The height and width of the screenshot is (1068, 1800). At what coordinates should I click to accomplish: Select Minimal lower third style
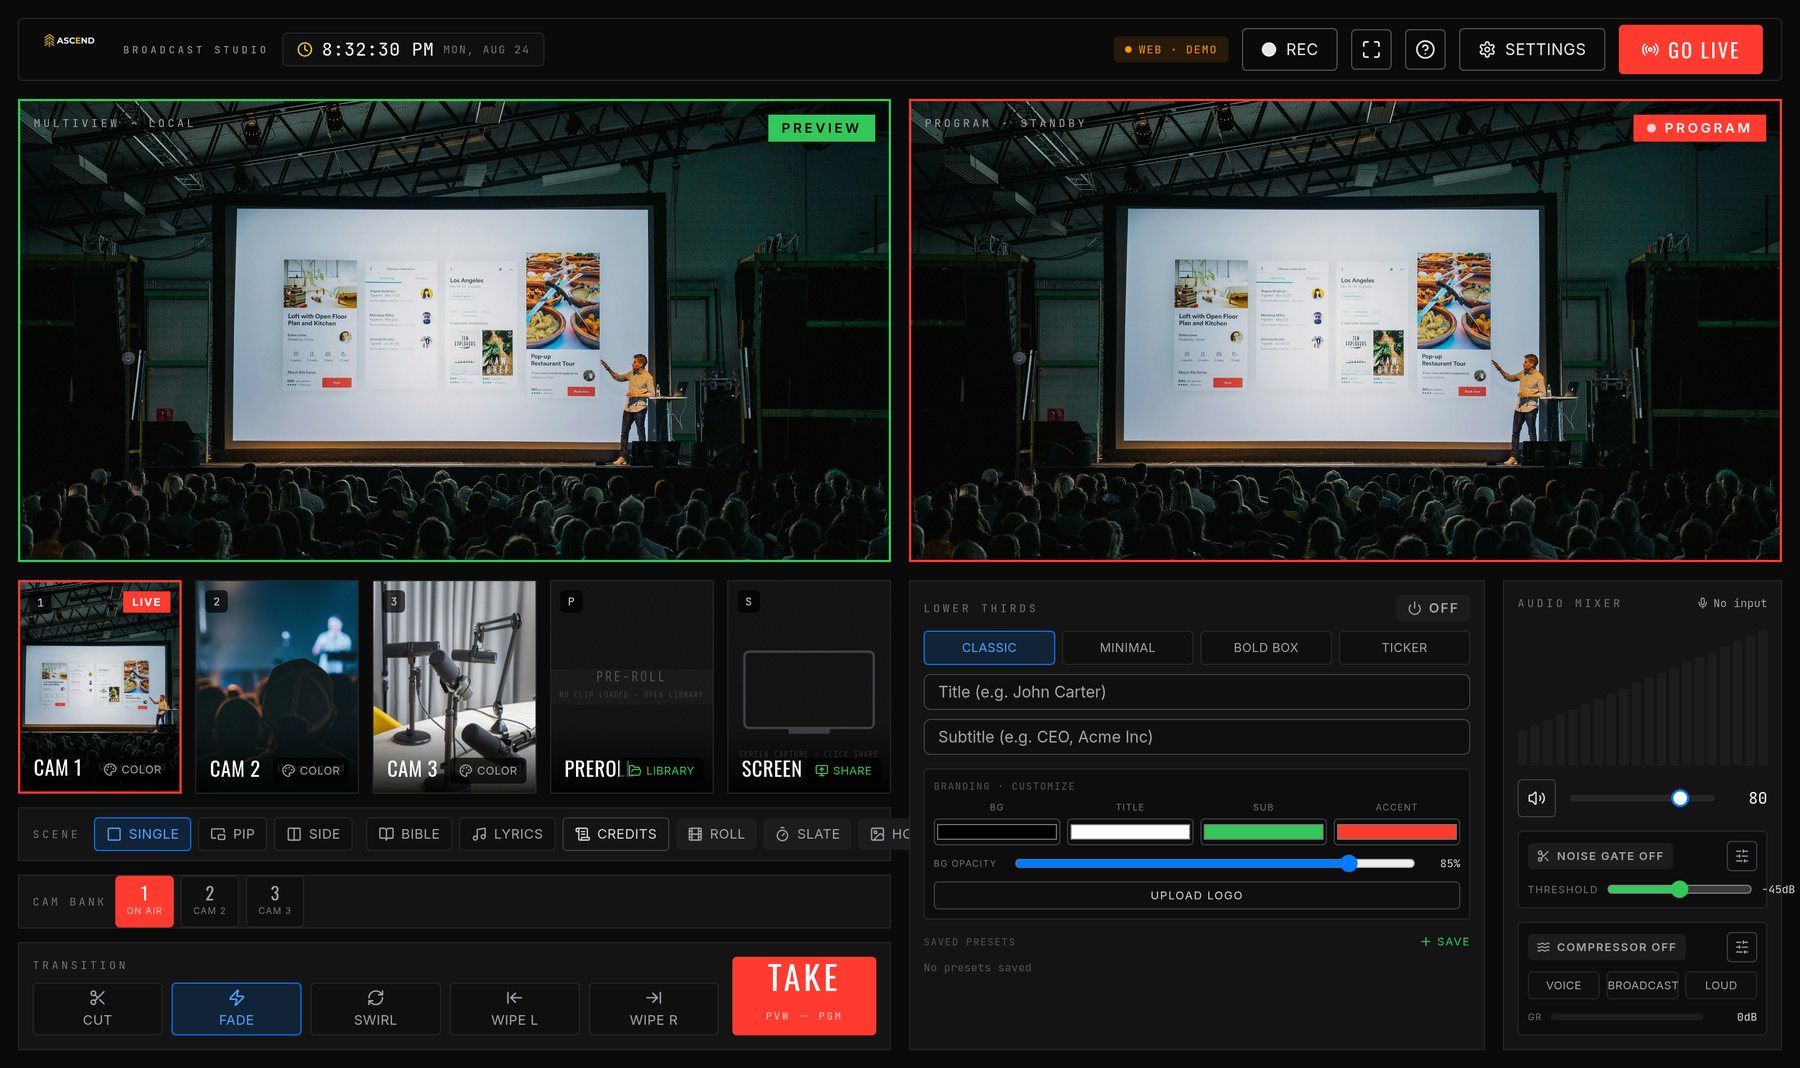tap(1127, 648)
